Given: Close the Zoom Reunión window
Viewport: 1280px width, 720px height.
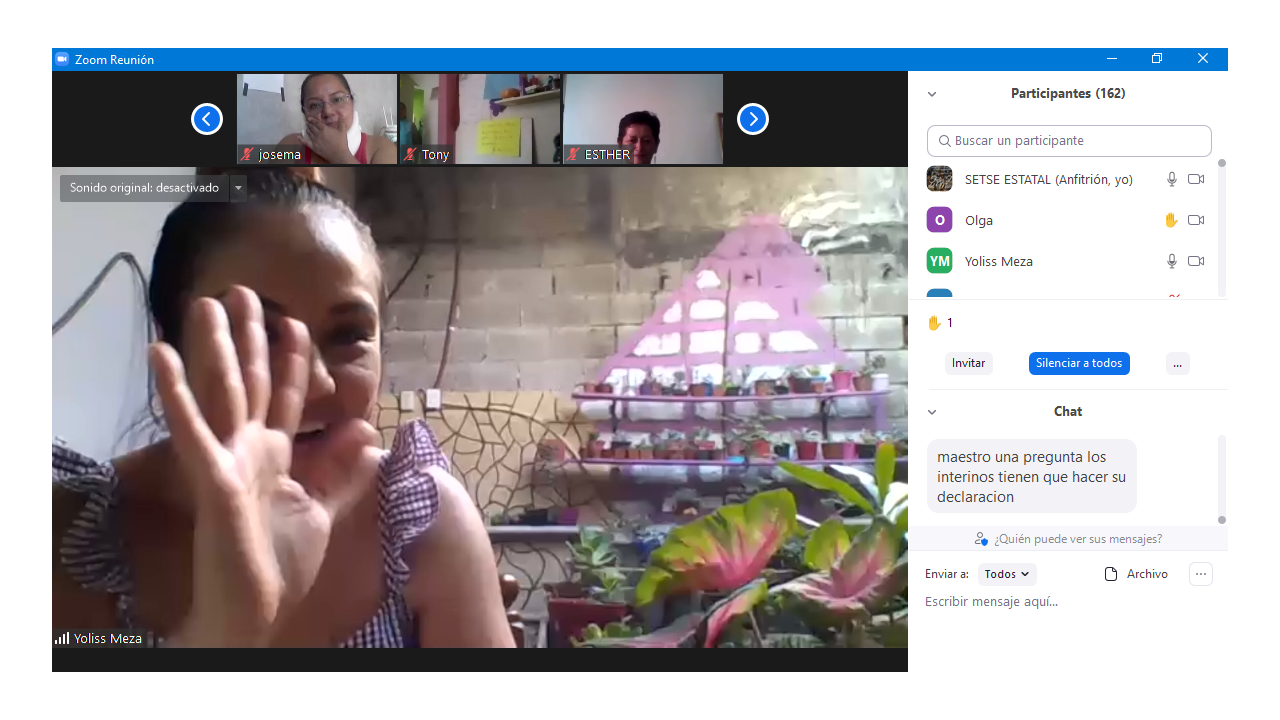Looking at the screenshot, I should click(1203, 59).
